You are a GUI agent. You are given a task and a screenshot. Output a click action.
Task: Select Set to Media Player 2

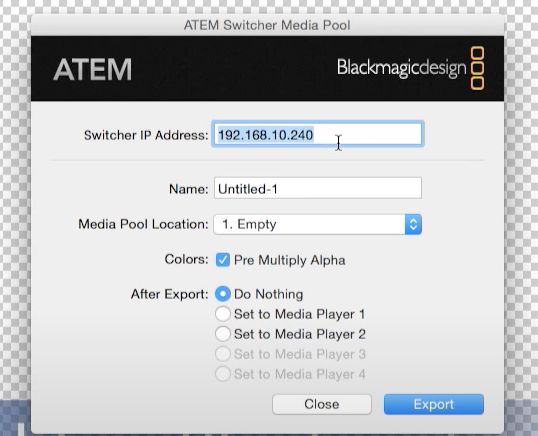pos(223,334)
